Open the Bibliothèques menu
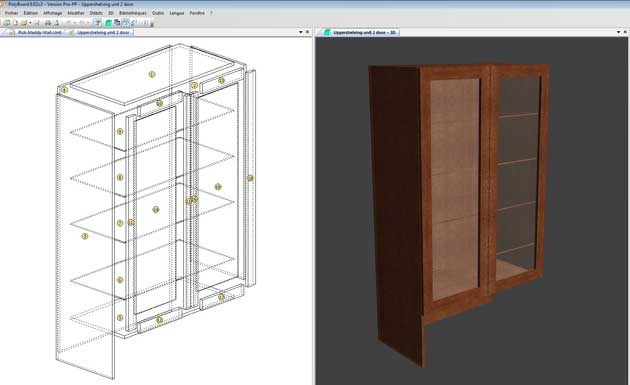 [x=133, y=13]
